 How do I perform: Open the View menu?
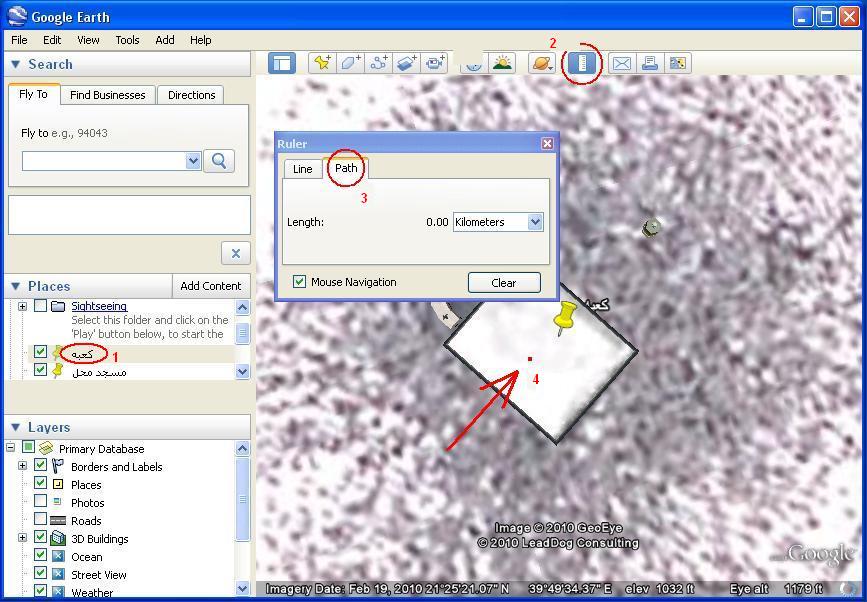pyautogui.click(x=88, y=40)
